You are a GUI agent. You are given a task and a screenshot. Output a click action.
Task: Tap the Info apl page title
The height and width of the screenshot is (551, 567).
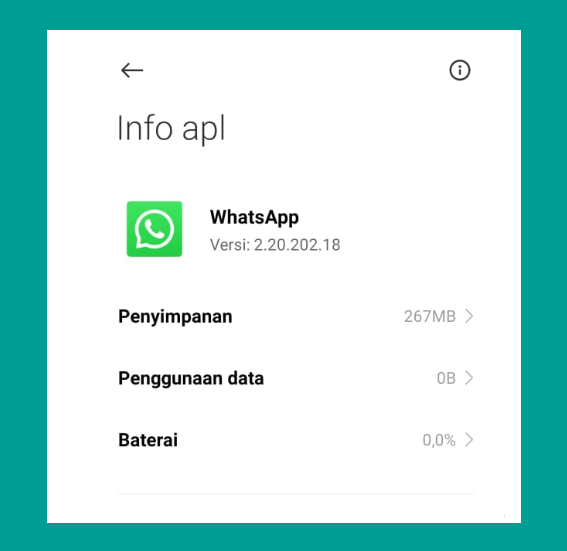(171, 129)
